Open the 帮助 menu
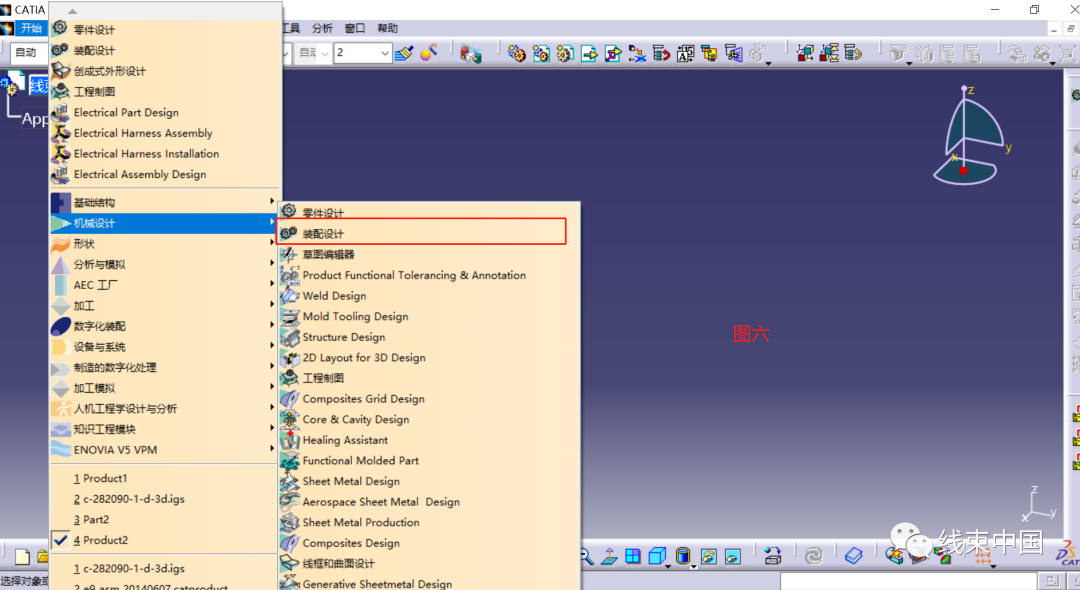 [388, 28]
